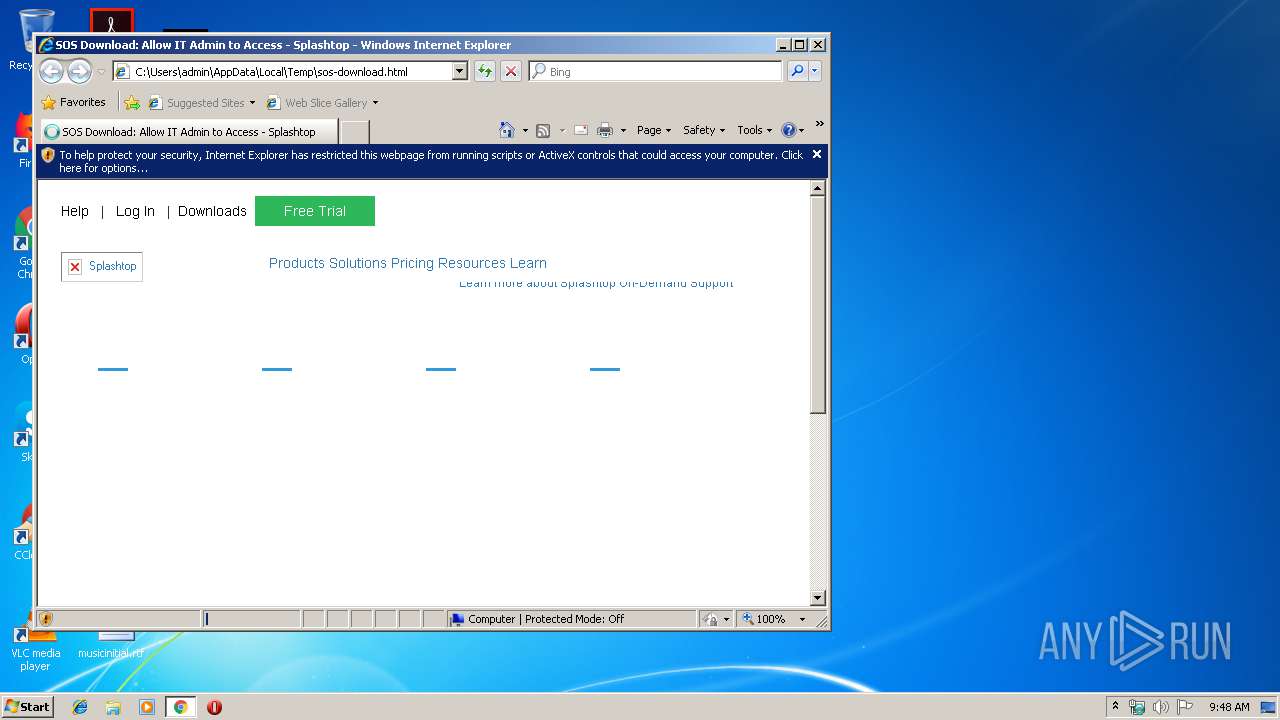Screen dimensions: 1280x720
Task: Open the Page menu
Action: [x=653, y=130]
